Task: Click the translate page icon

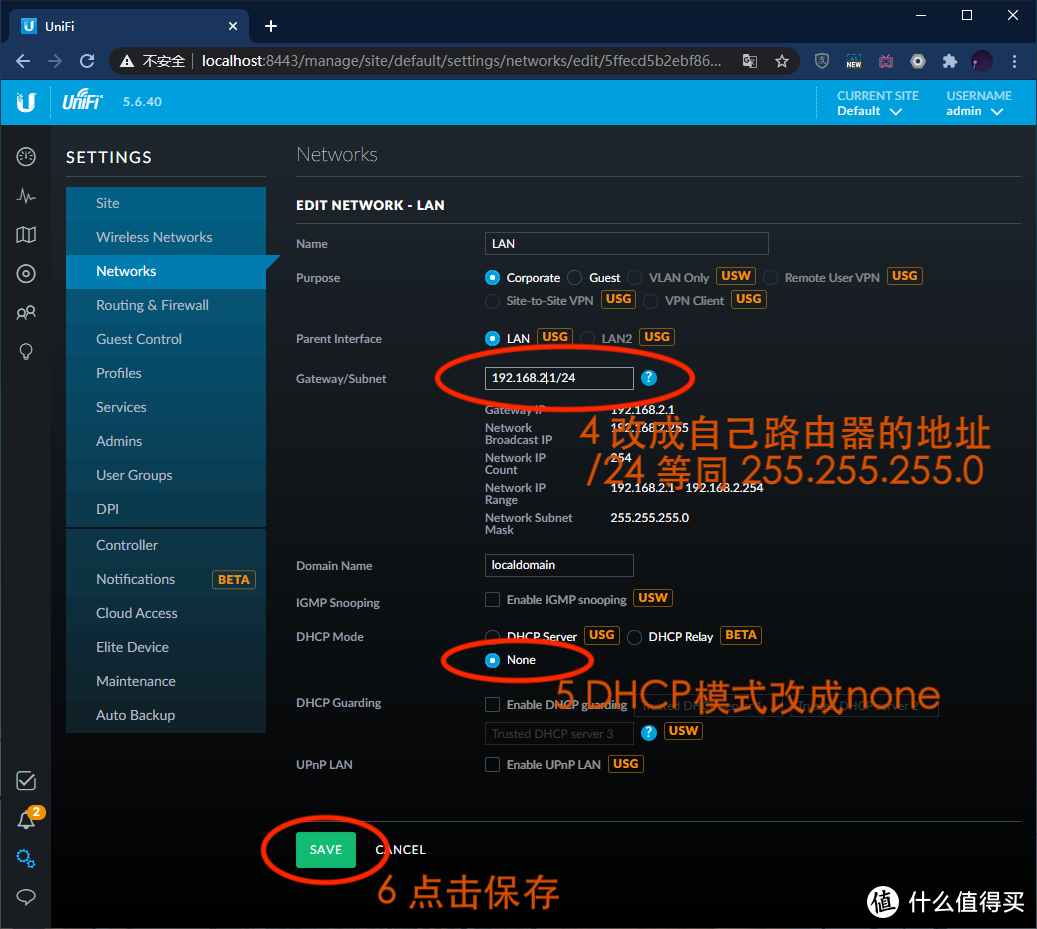Action: 749,61
